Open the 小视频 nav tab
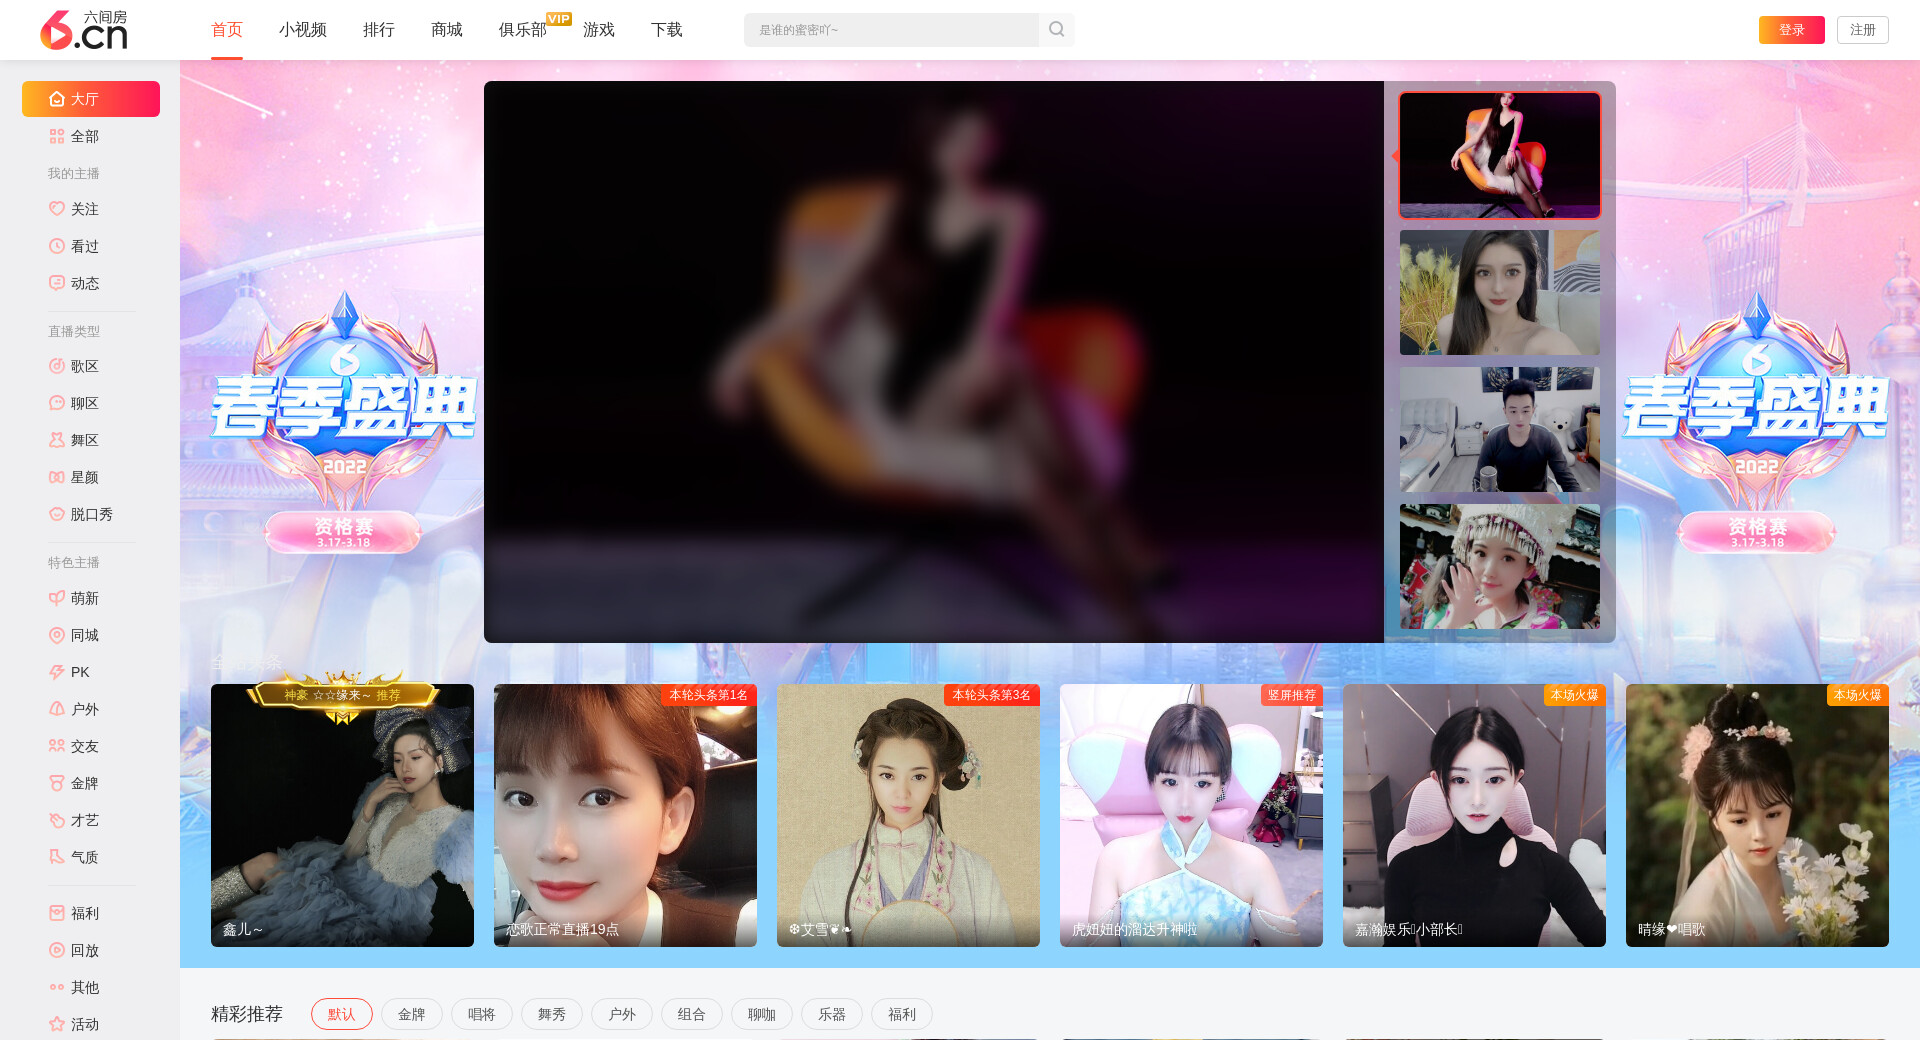1920x1040 pixels. (302, 30)
